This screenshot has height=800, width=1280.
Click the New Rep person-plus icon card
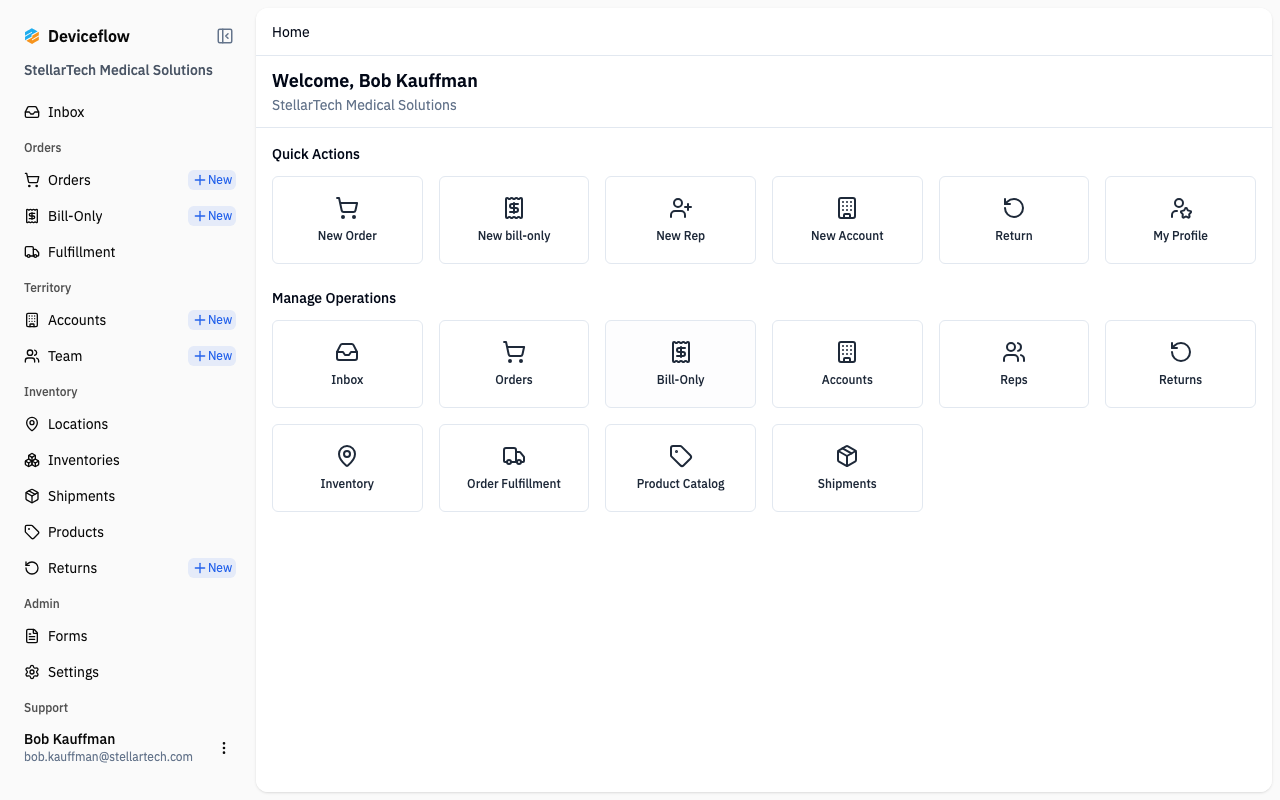[680, 220]
